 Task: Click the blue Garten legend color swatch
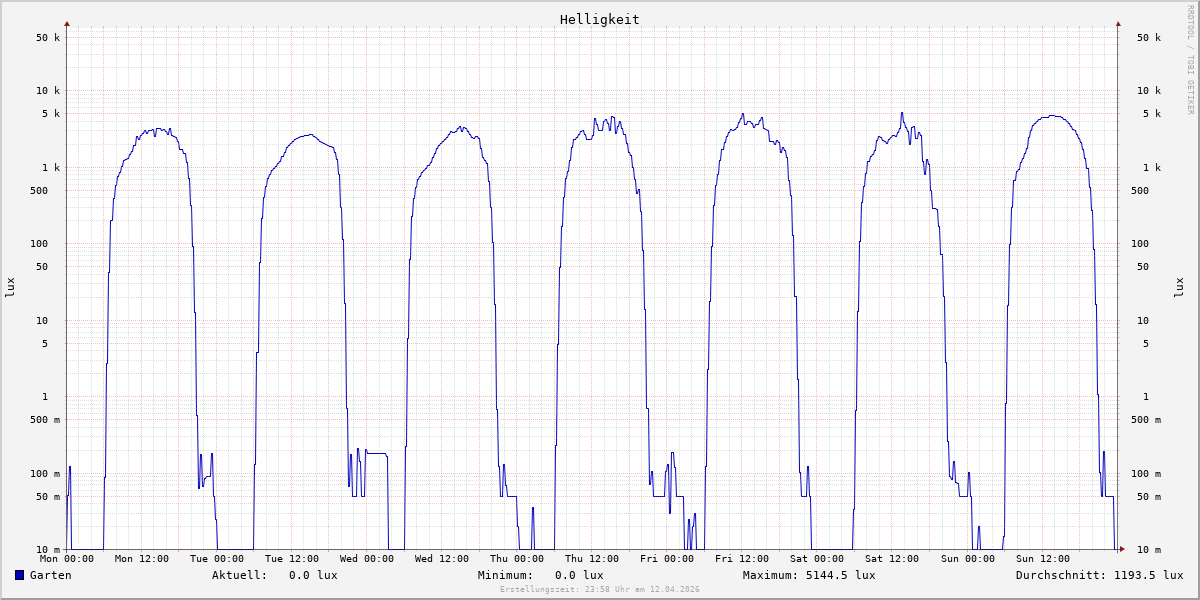tap(19, 575)
